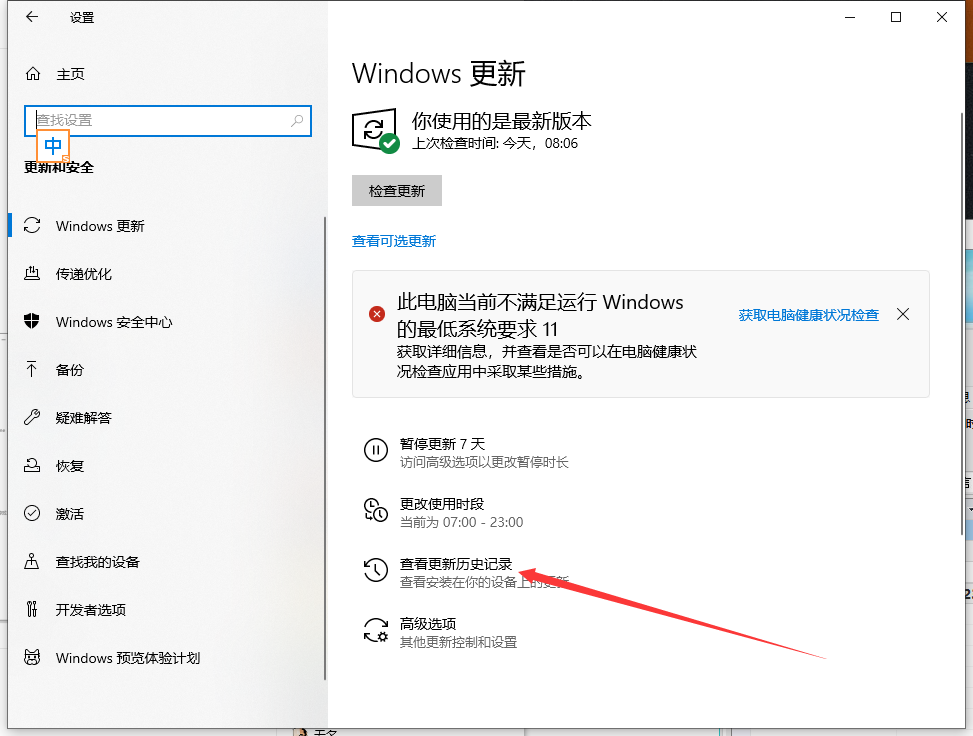Click the gear sync icon beside 高级选项

(x=375, y=630)
